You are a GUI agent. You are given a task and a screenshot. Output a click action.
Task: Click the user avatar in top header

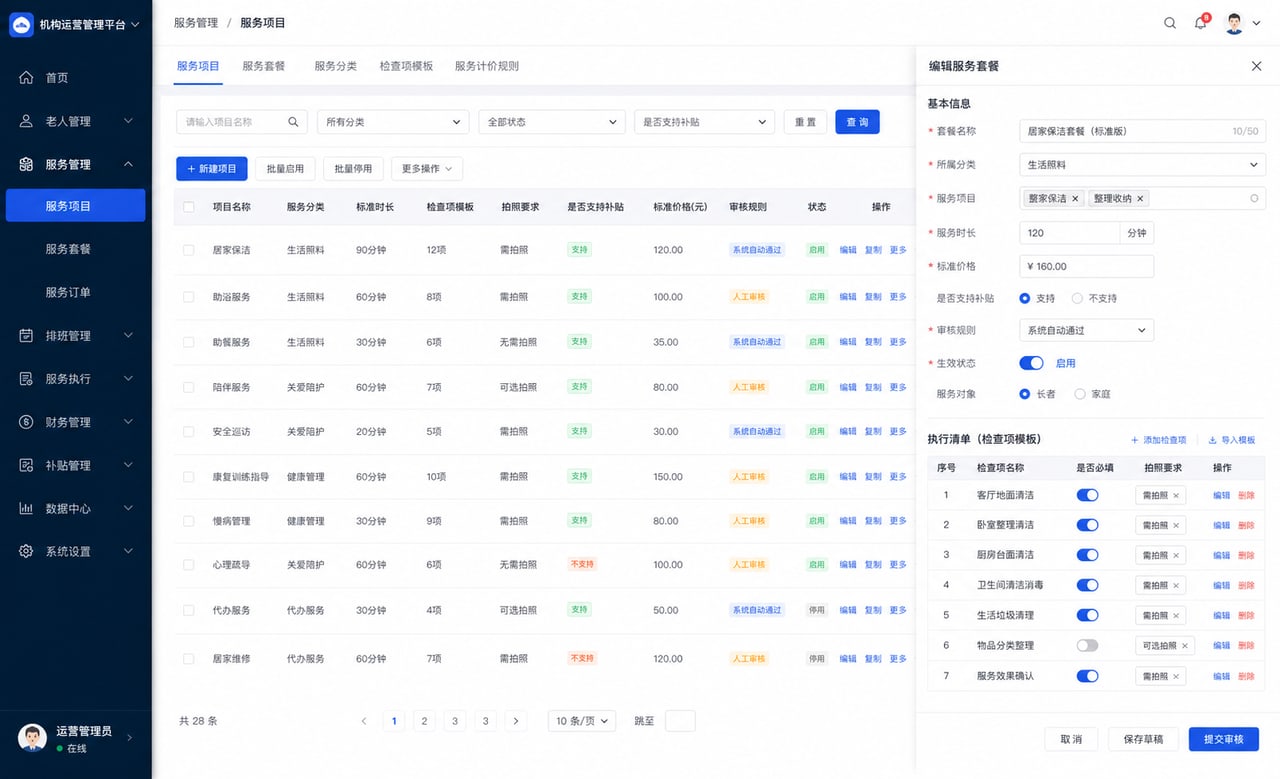[x=1235, y=23]
